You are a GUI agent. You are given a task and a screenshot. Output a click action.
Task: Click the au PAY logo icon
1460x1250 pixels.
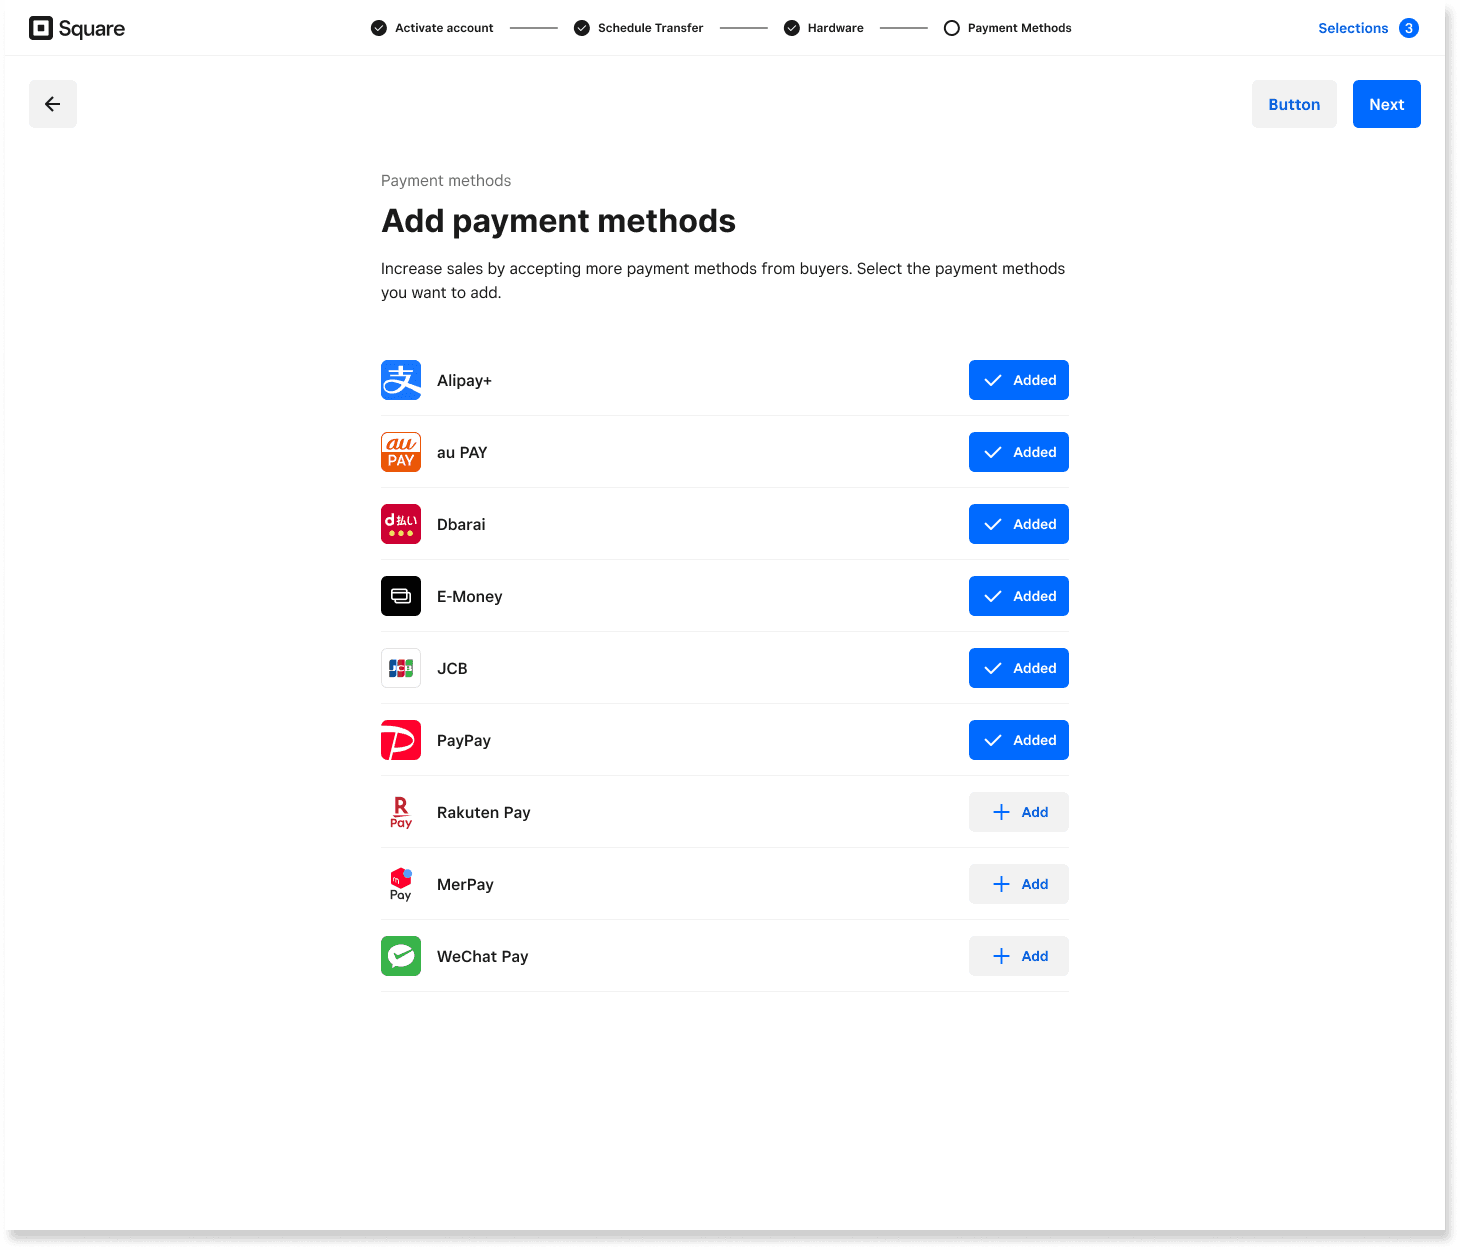[x=401, y=452]
